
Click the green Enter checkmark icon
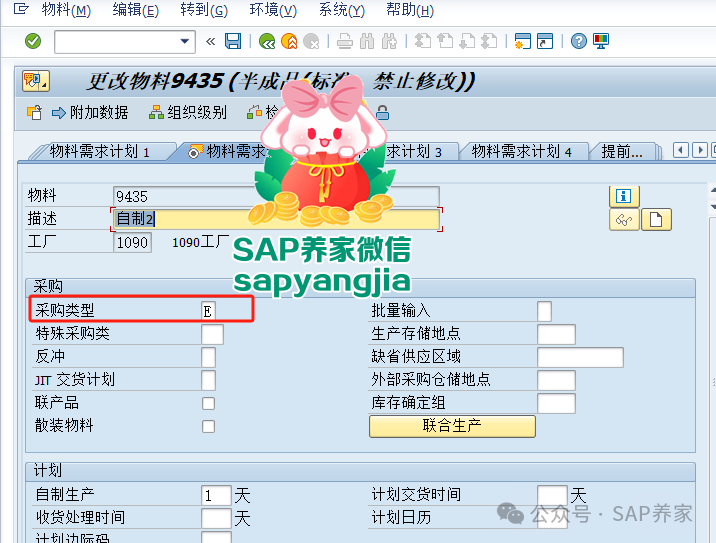33,42
